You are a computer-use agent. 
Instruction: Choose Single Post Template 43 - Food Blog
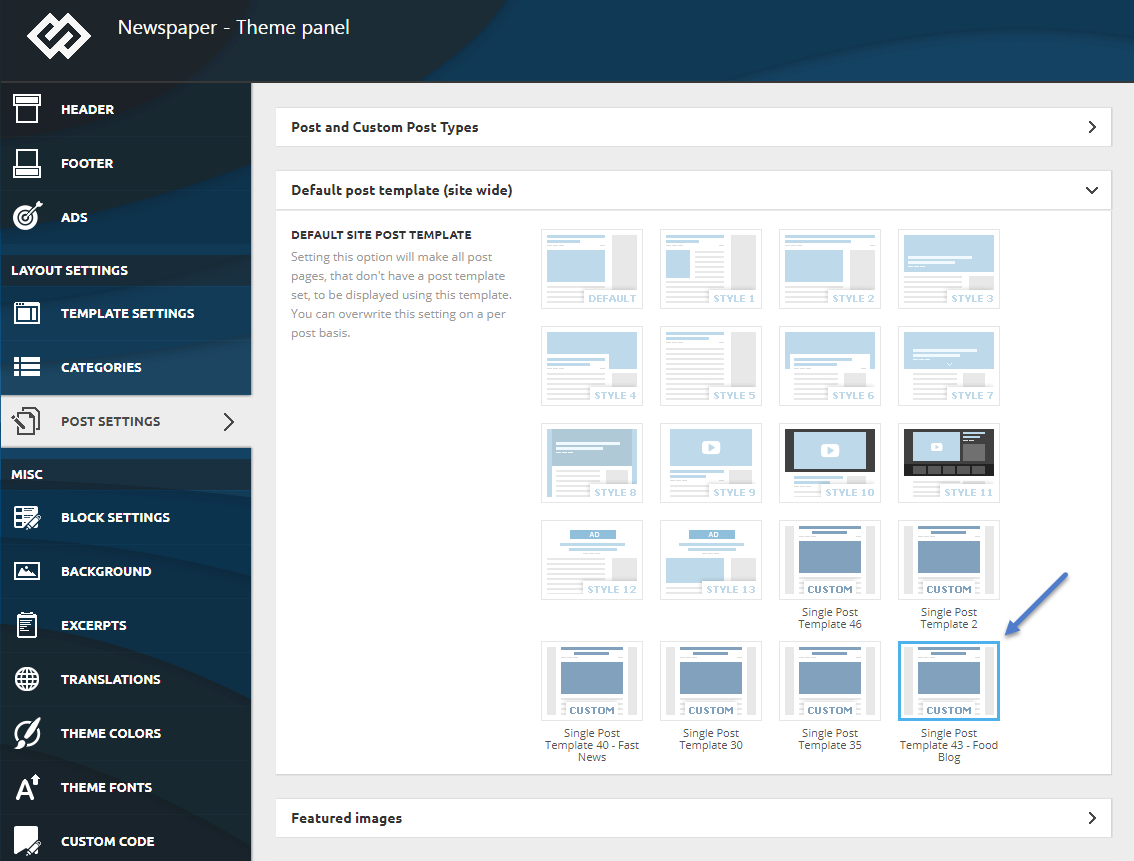949,681
